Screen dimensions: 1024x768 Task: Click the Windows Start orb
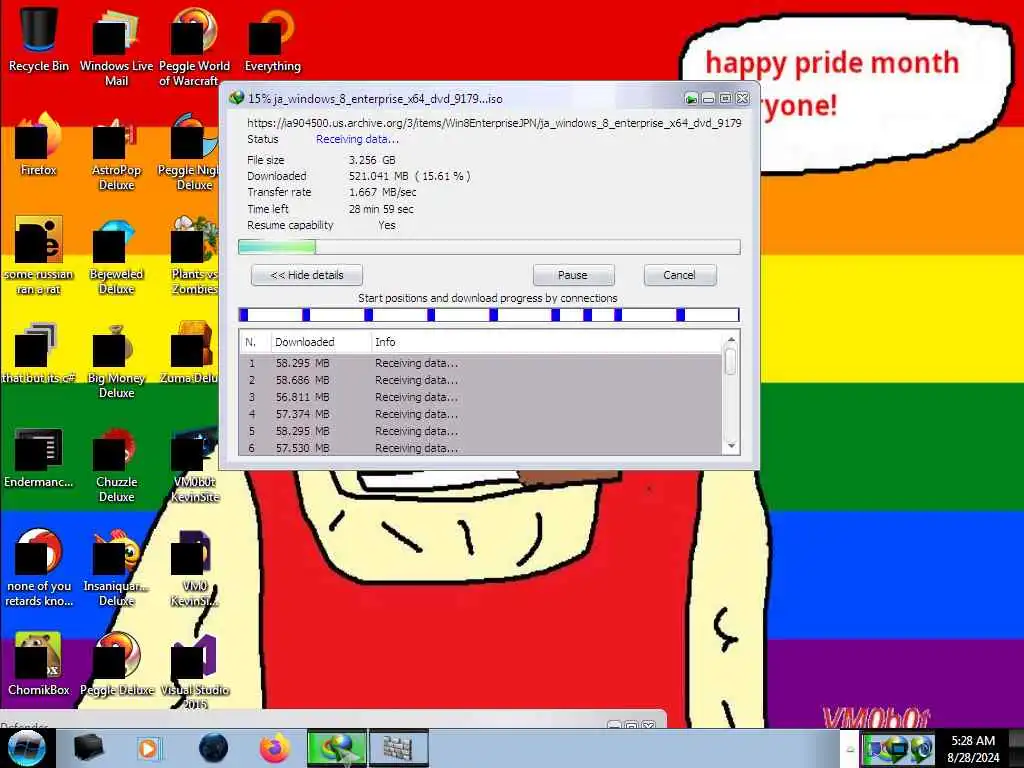[26, 748]
